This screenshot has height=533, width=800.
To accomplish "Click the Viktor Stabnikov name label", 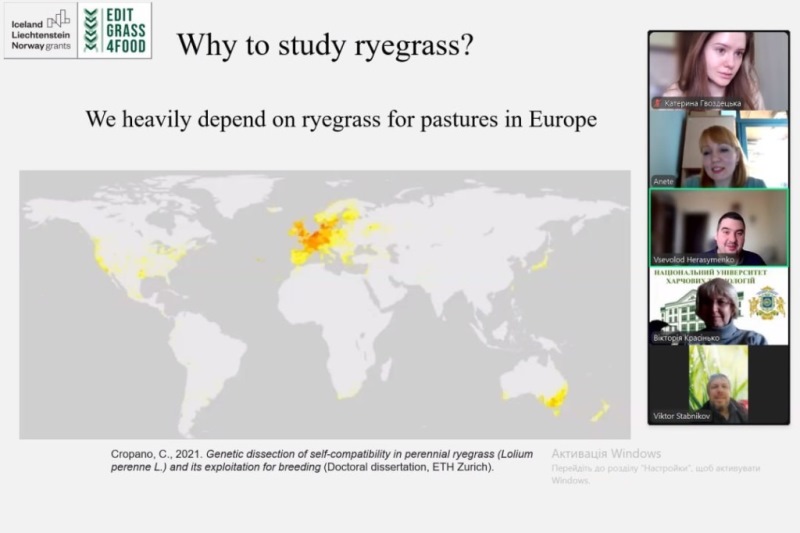I will click(685, 415).
